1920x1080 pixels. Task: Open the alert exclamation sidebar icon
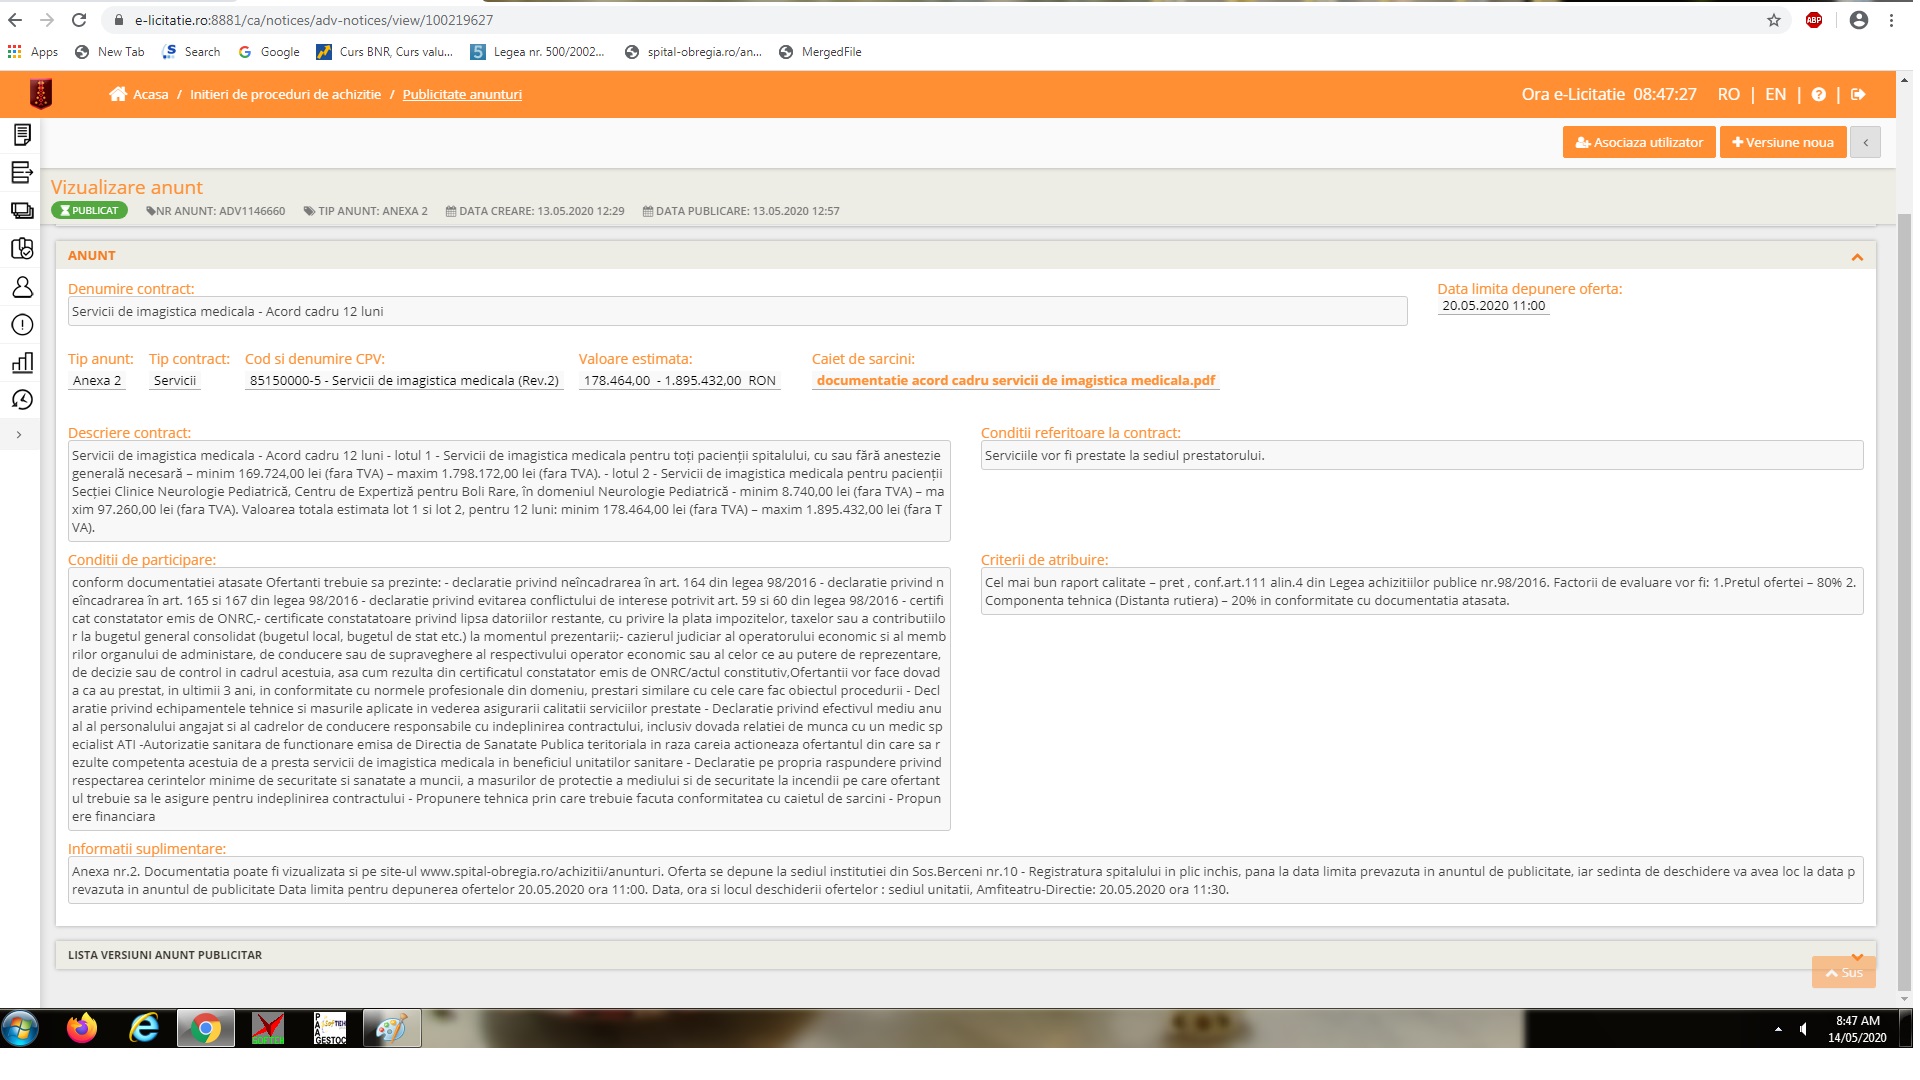pyautogui.click(x=22, y=325)
